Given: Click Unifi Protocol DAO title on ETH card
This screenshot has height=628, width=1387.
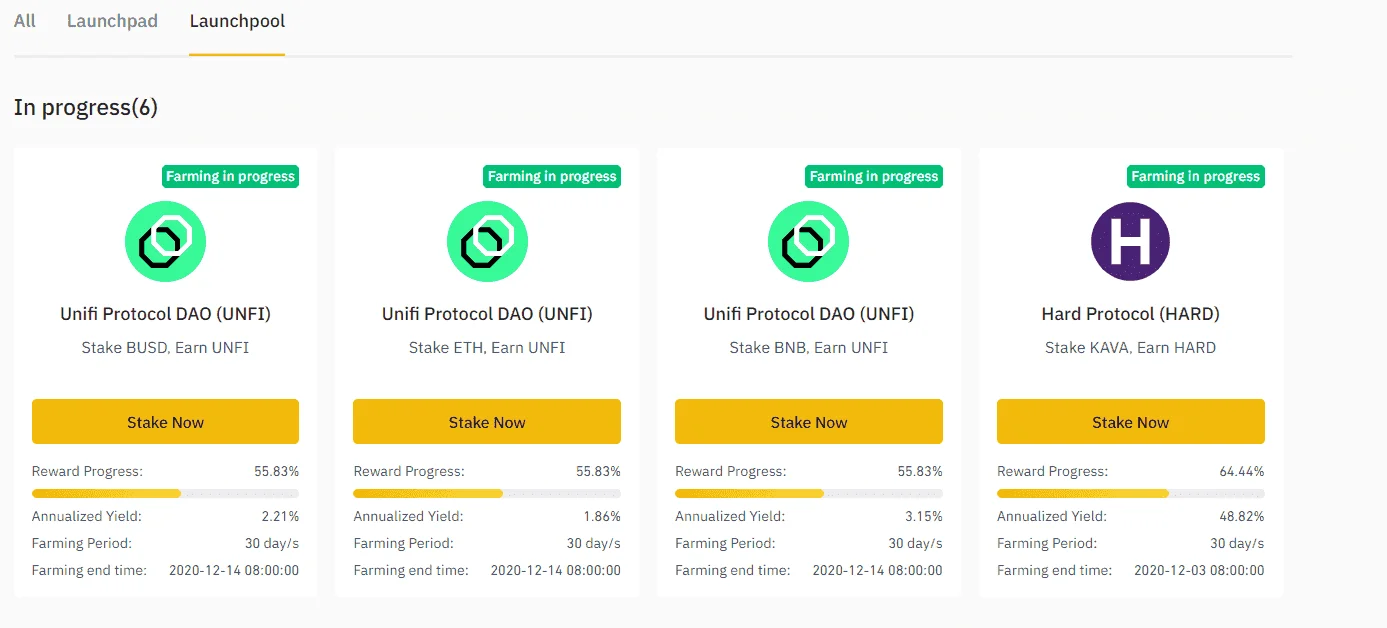Looking at the screenshot, I should 487,314.
